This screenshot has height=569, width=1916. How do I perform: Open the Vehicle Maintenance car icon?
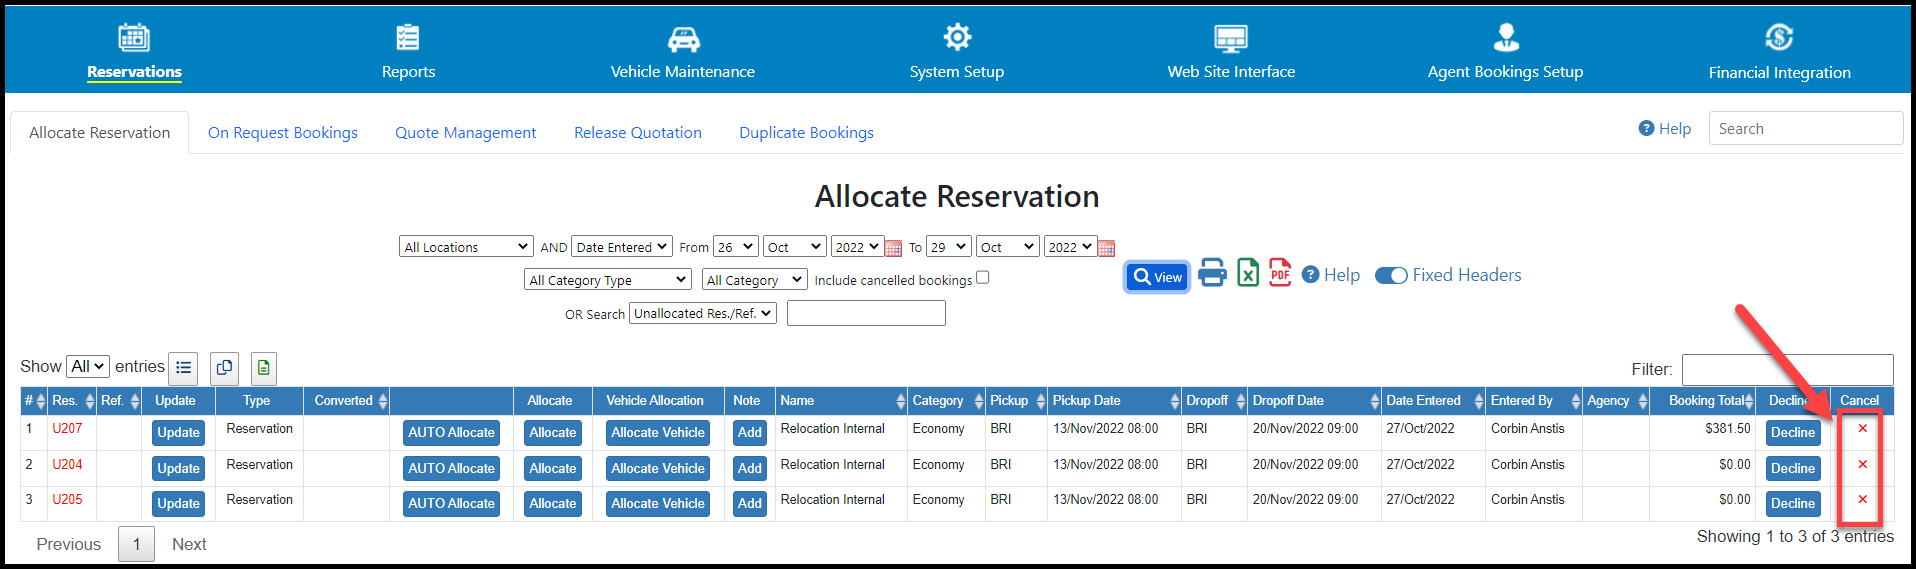(x=683, y=39)
